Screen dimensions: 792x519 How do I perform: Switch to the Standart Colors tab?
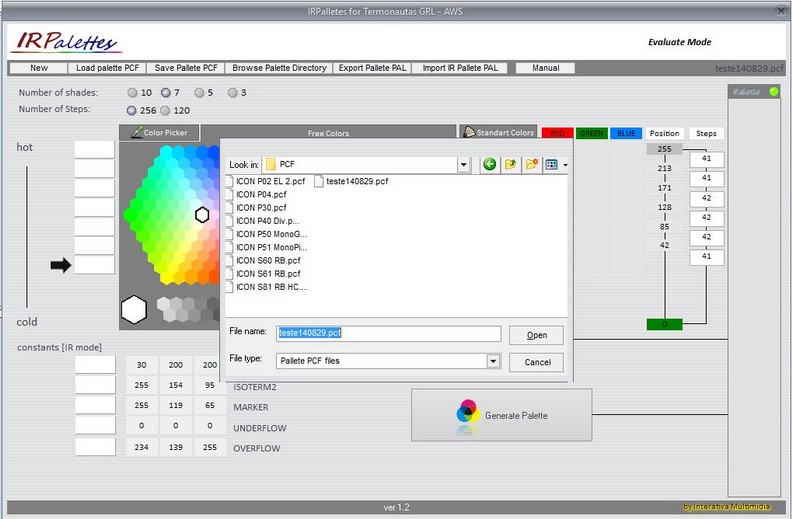(498, 132)
